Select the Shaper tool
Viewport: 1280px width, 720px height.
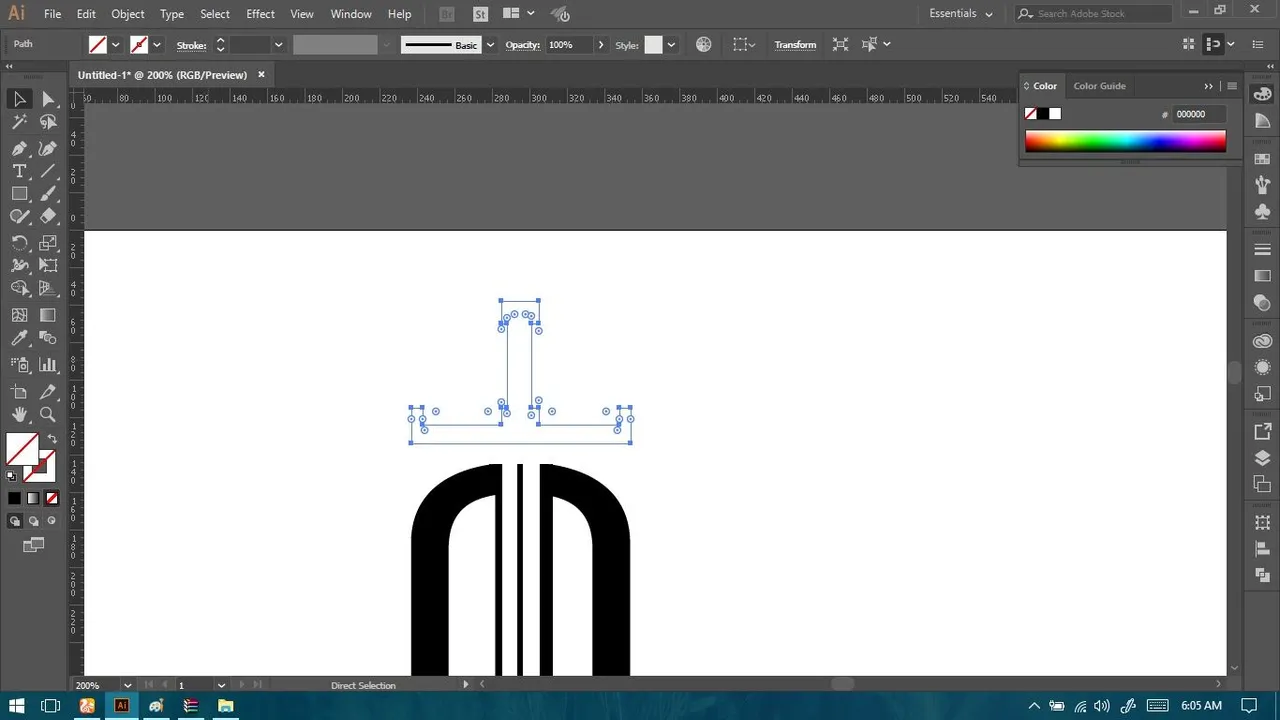tap(19, 216)
